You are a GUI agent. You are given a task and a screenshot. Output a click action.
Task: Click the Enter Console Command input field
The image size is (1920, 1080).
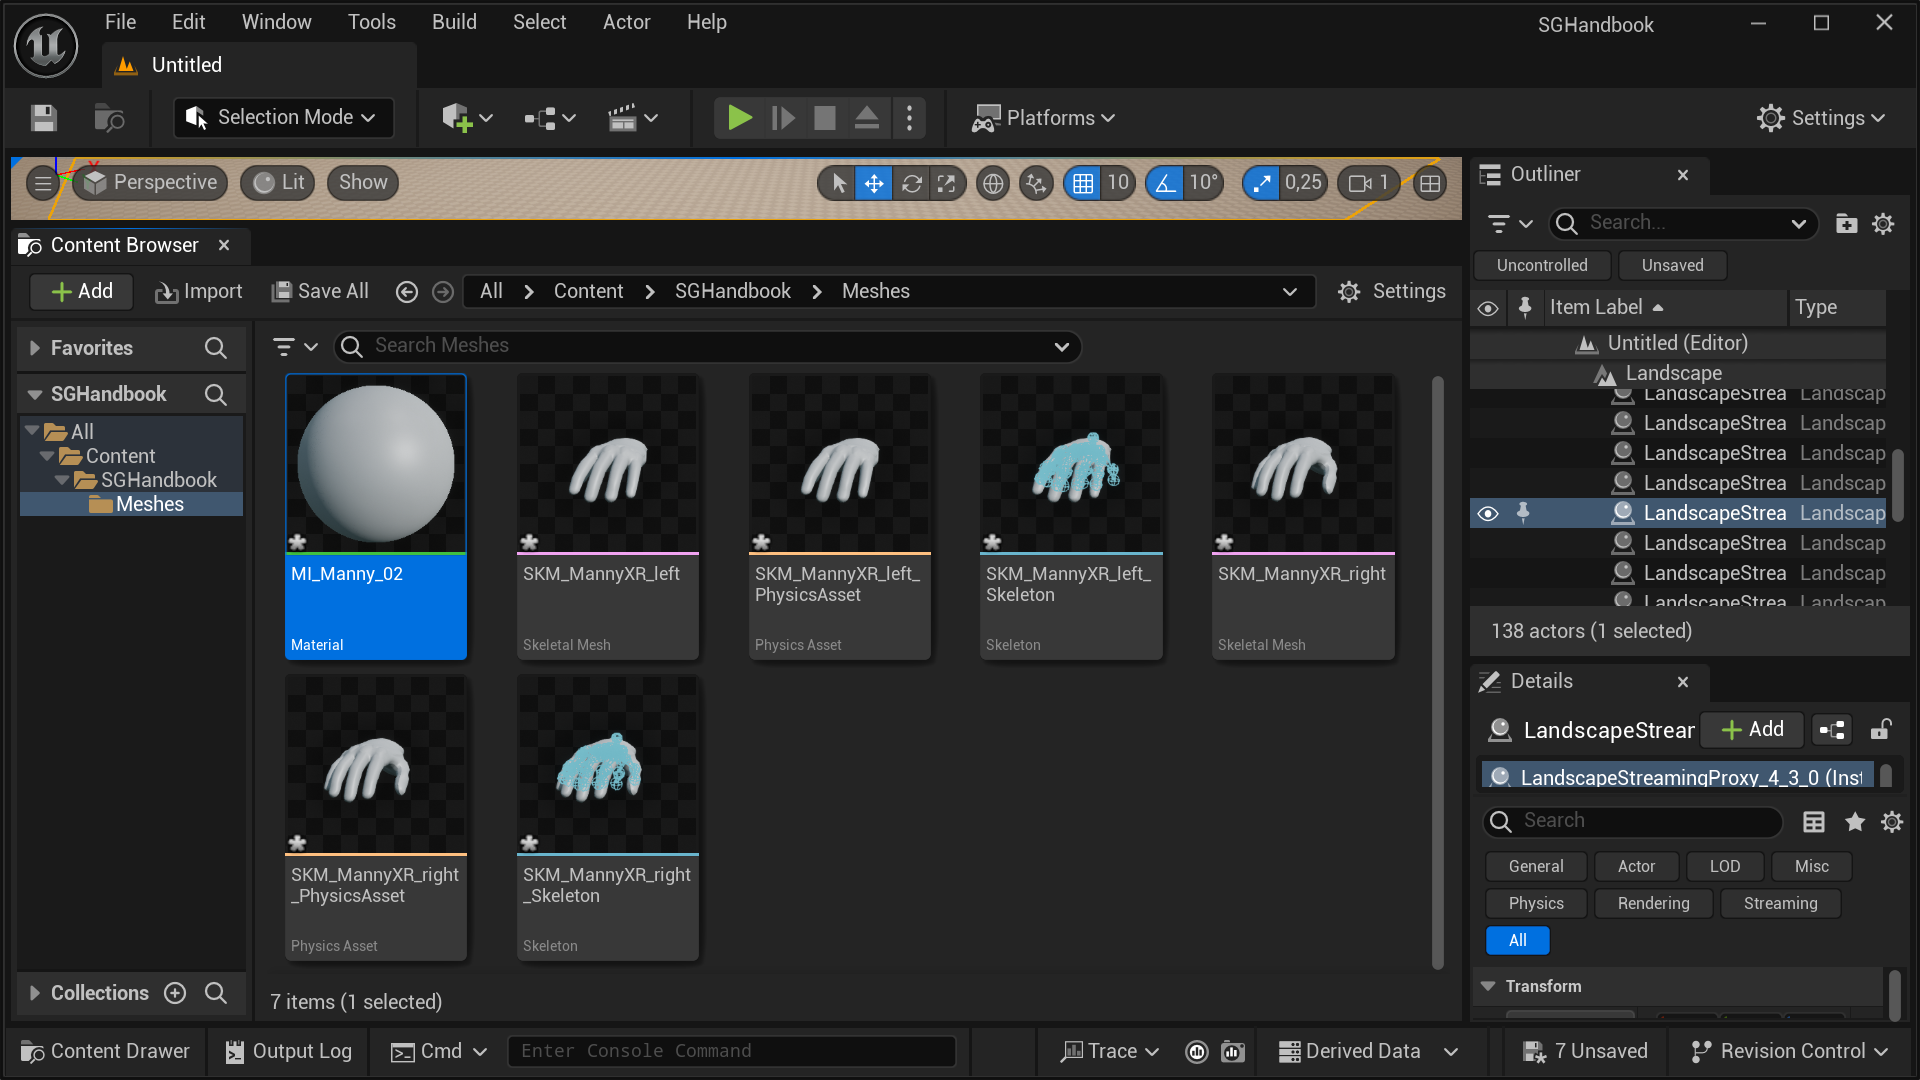733,1051
